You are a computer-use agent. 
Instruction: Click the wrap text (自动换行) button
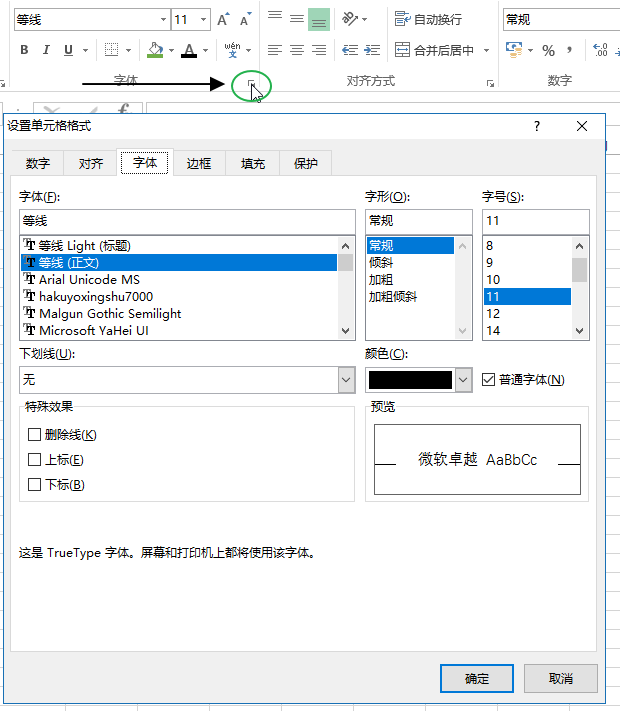pos(429,19)
